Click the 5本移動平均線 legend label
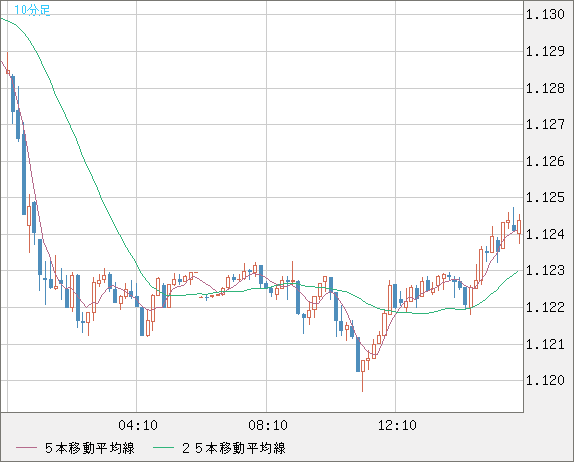The height and width of the screenshot is (462, 574). tap(90, 448)
